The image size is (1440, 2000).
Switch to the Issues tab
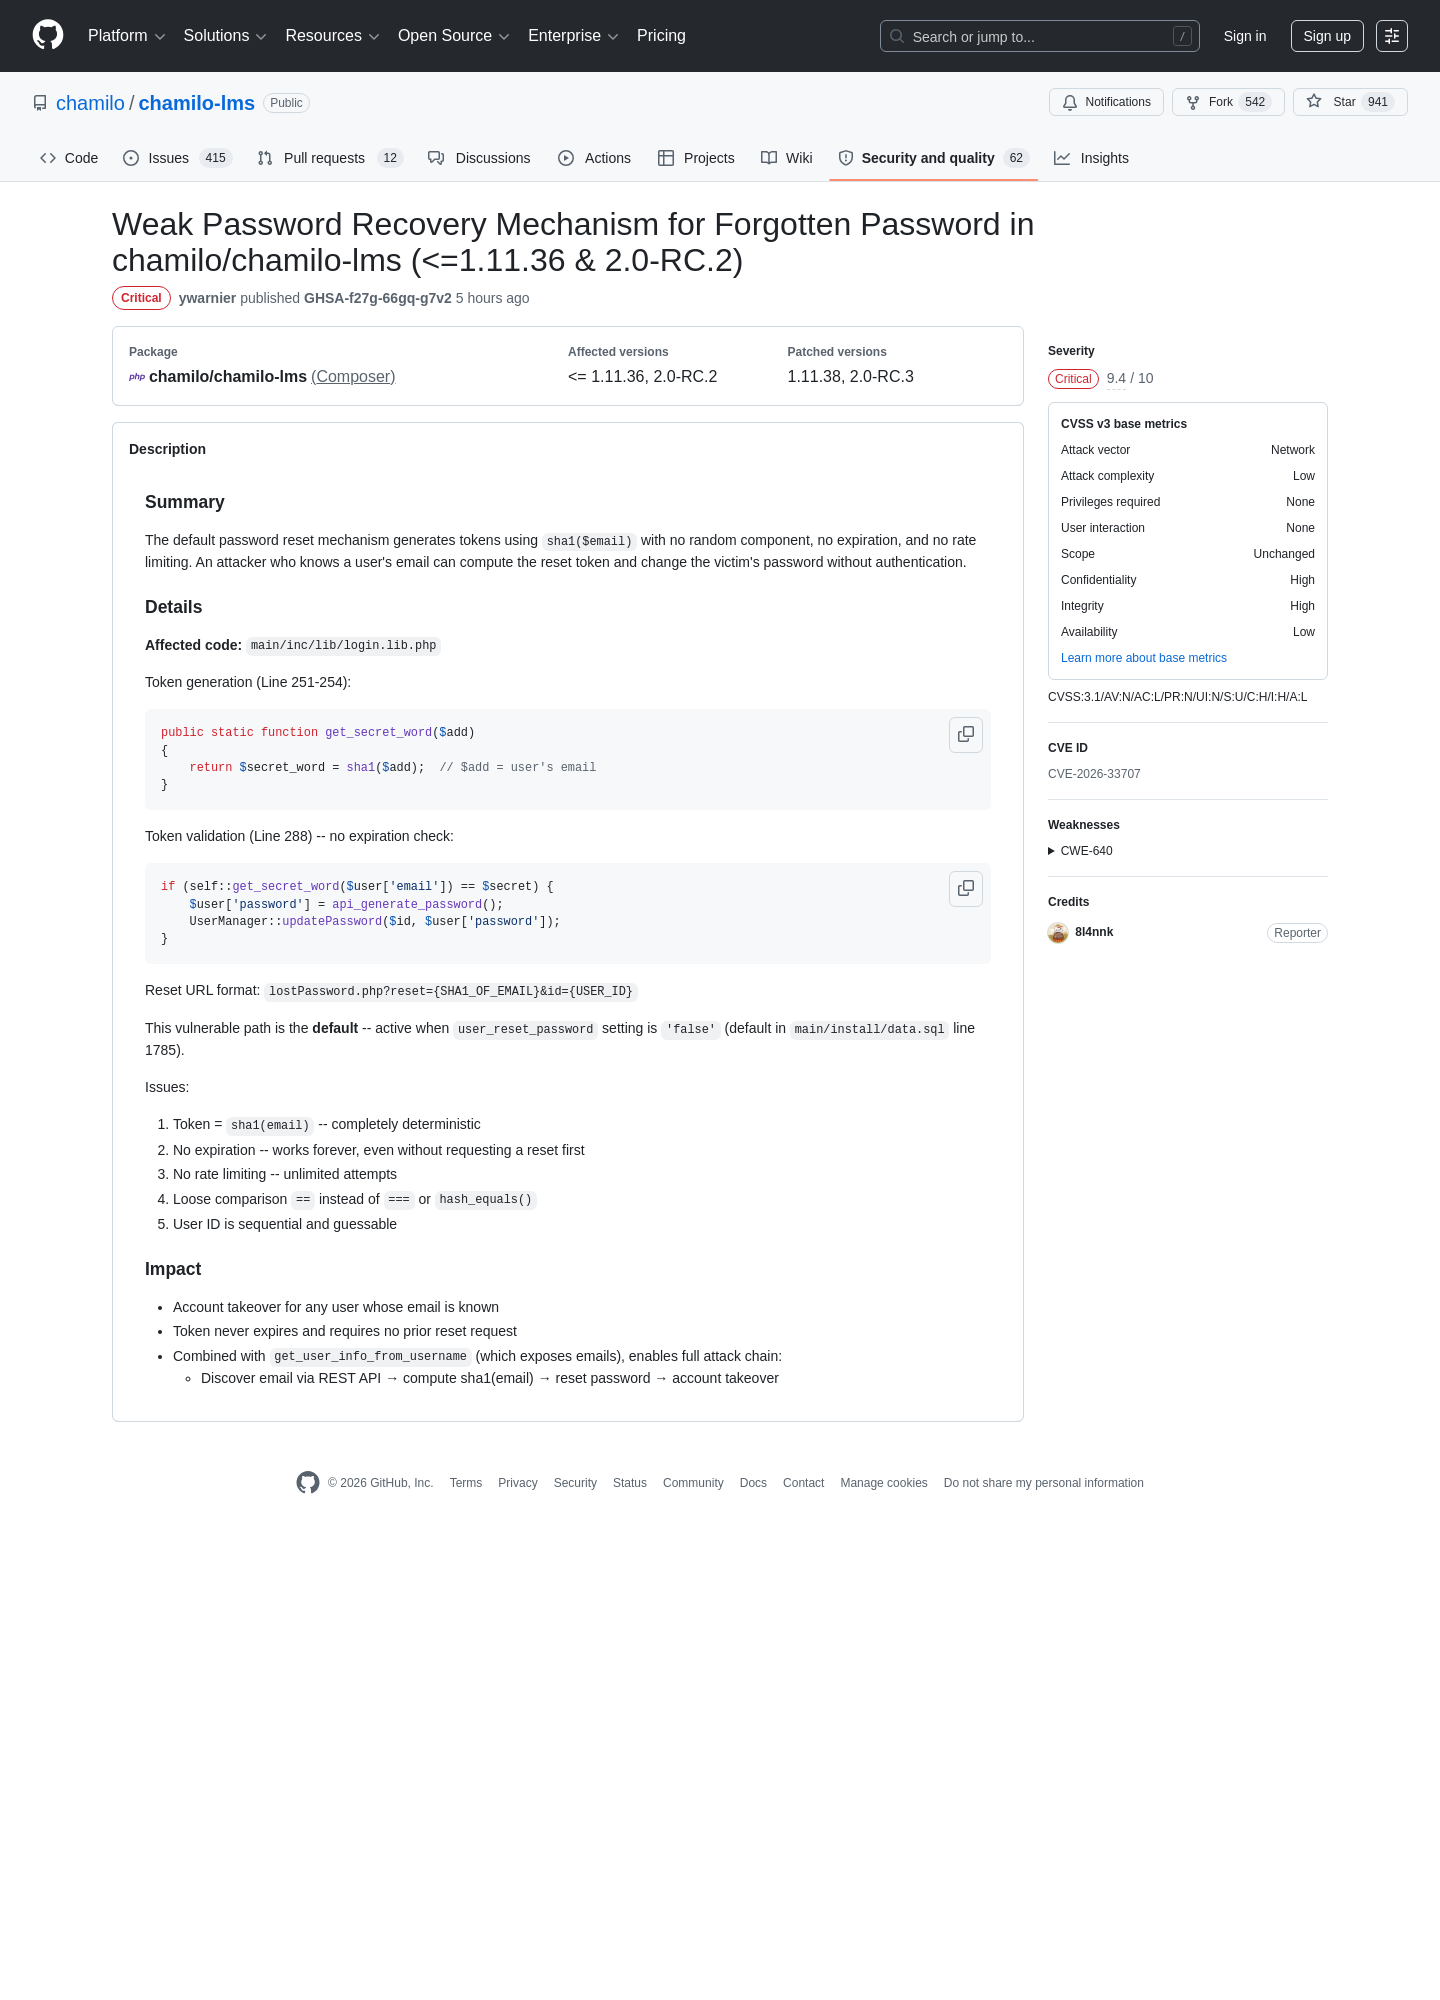tap(177, 158)
